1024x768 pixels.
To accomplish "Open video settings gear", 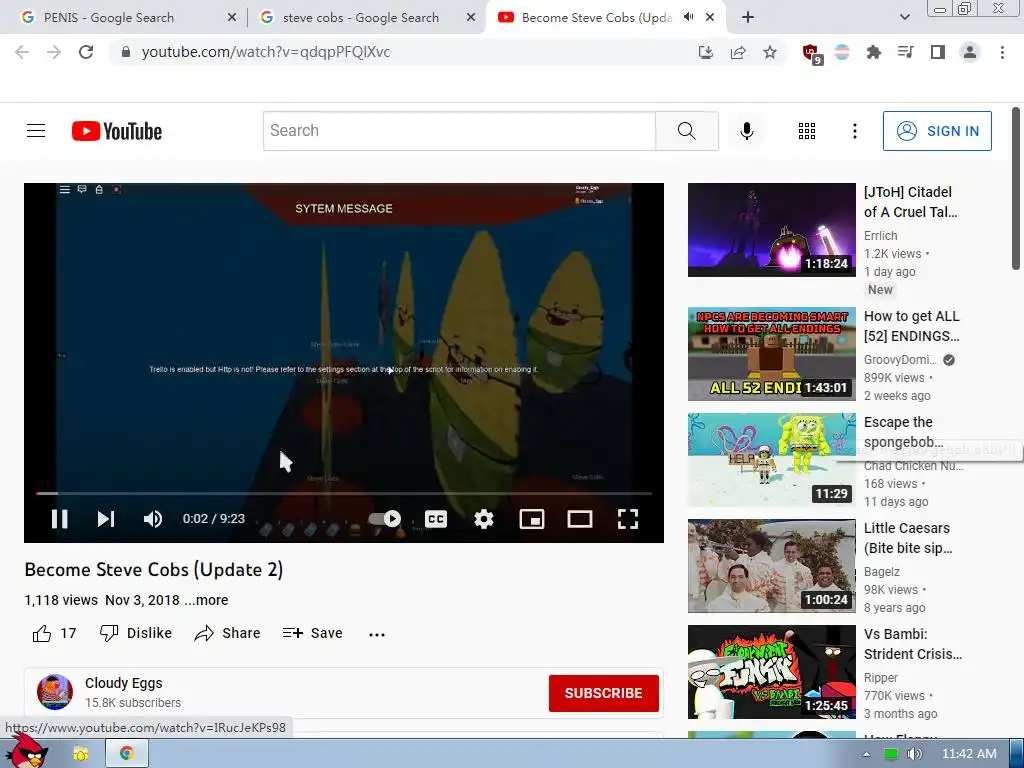I will point(484,519).
